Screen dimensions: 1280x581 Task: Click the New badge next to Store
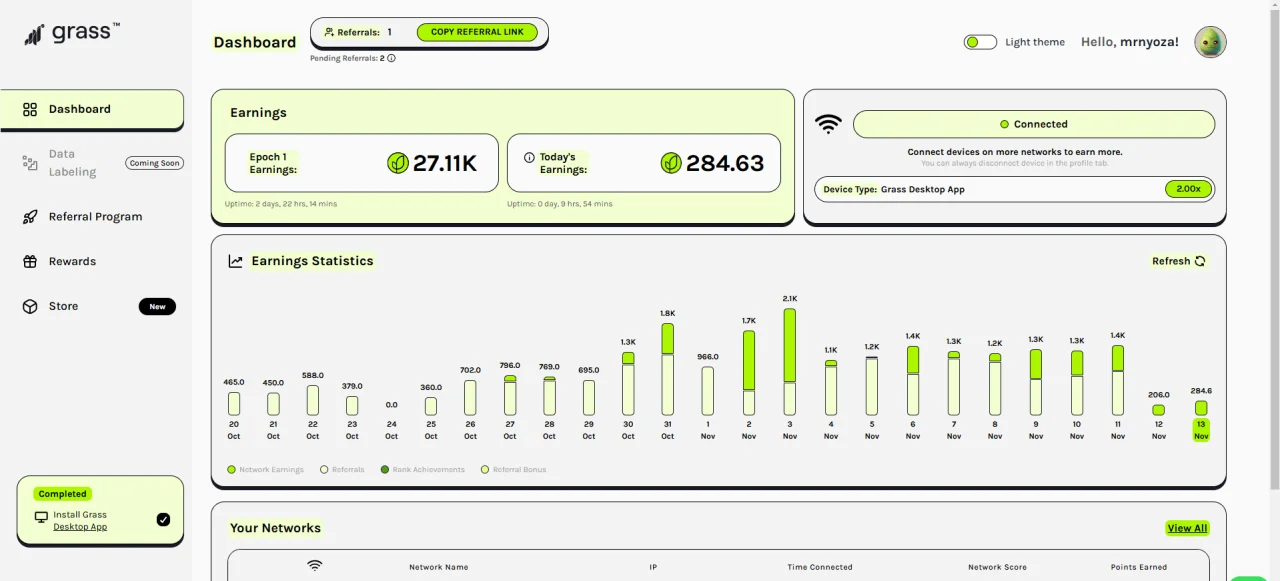click(x=157, y=307)
